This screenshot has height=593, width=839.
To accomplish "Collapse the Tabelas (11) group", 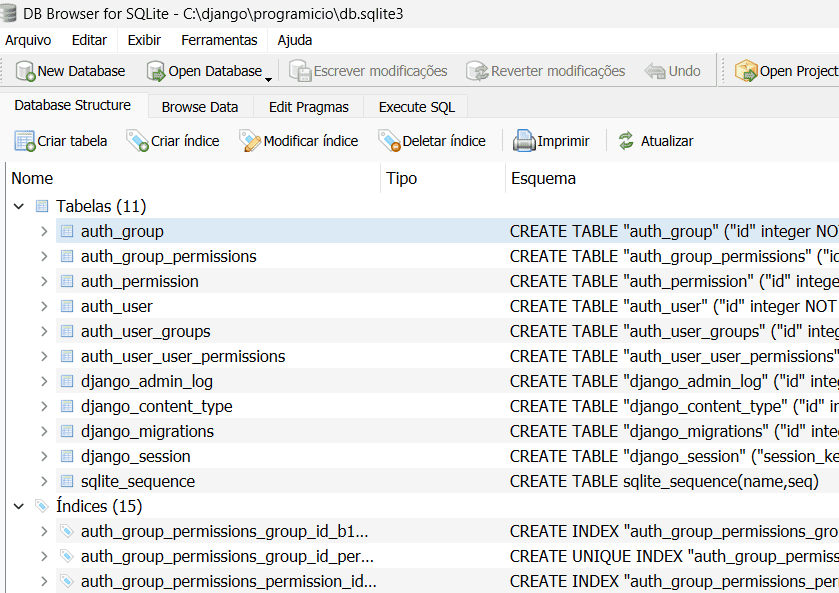I will pos(19,206).
